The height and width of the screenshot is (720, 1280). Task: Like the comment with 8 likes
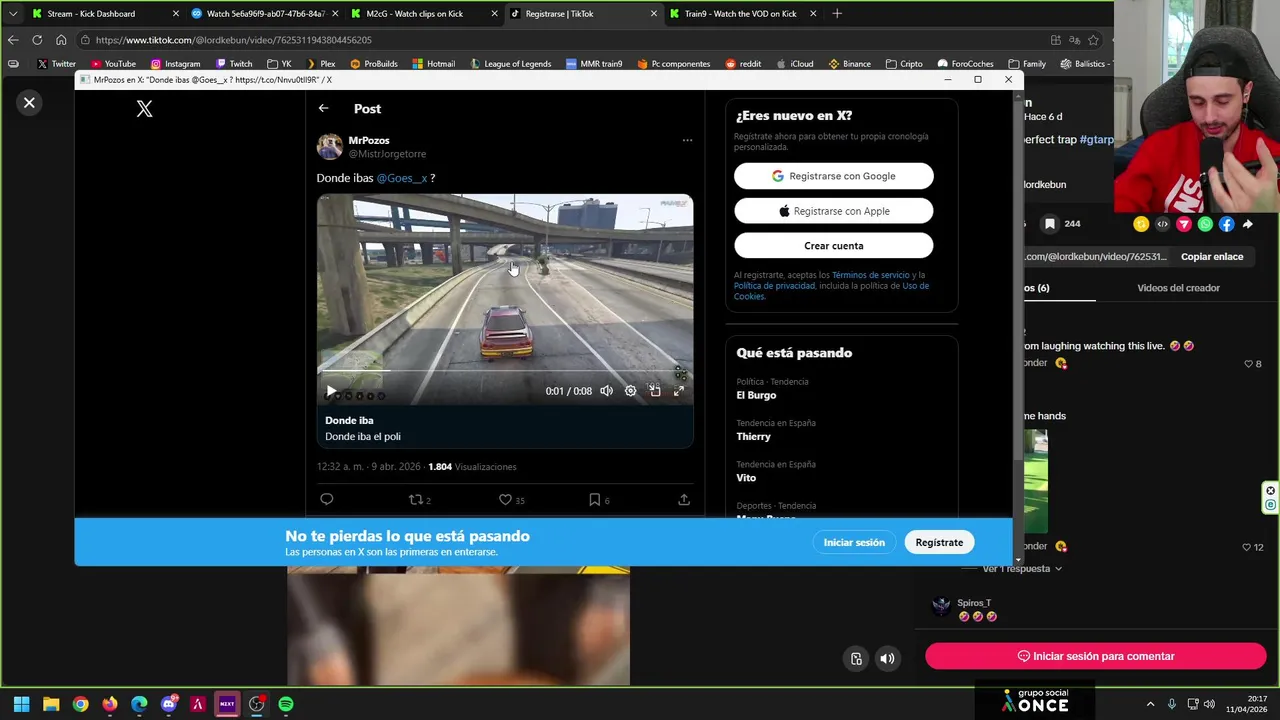(1248, 364)
